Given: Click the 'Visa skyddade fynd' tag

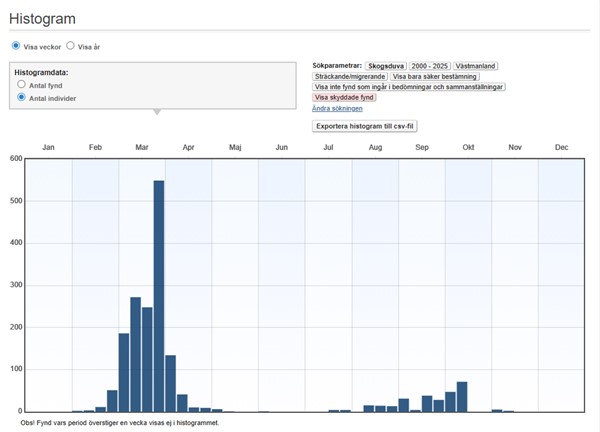Looking at the screenshot, I should tap(344, 98).
